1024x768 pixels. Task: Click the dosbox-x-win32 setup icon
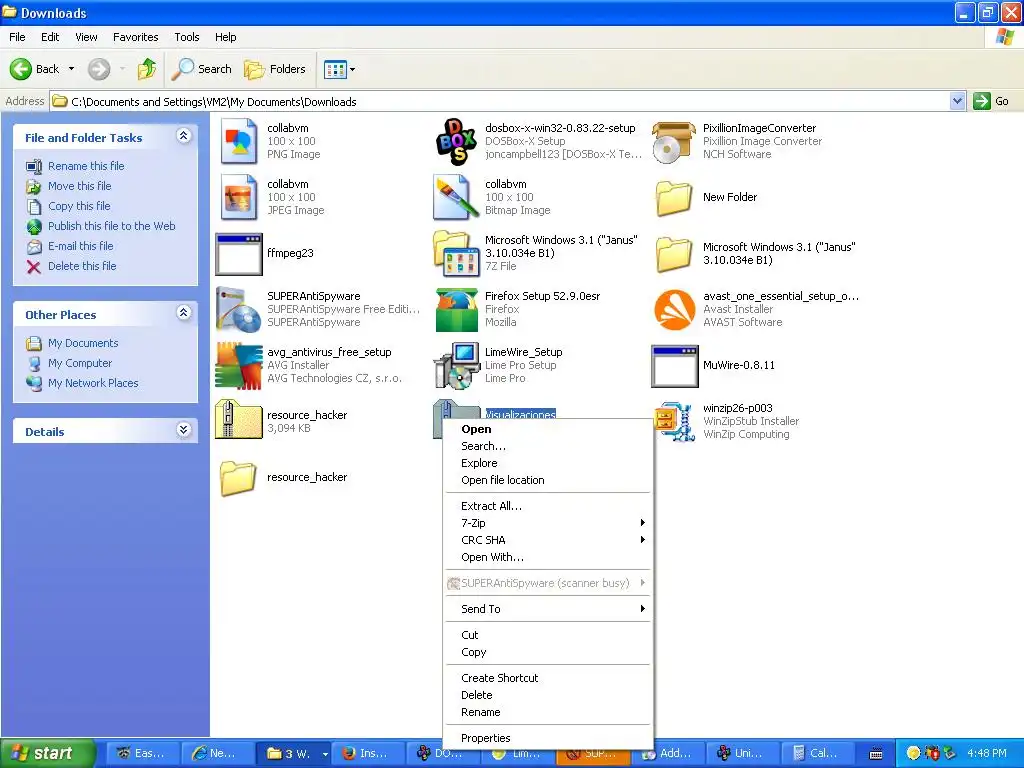pyautogui.click(x=456, y=141)
